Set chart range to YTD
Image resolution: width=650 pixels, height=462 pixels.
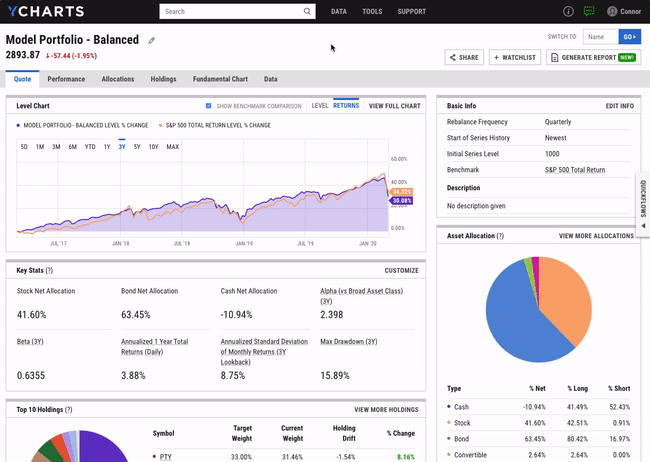pos(90,146)
